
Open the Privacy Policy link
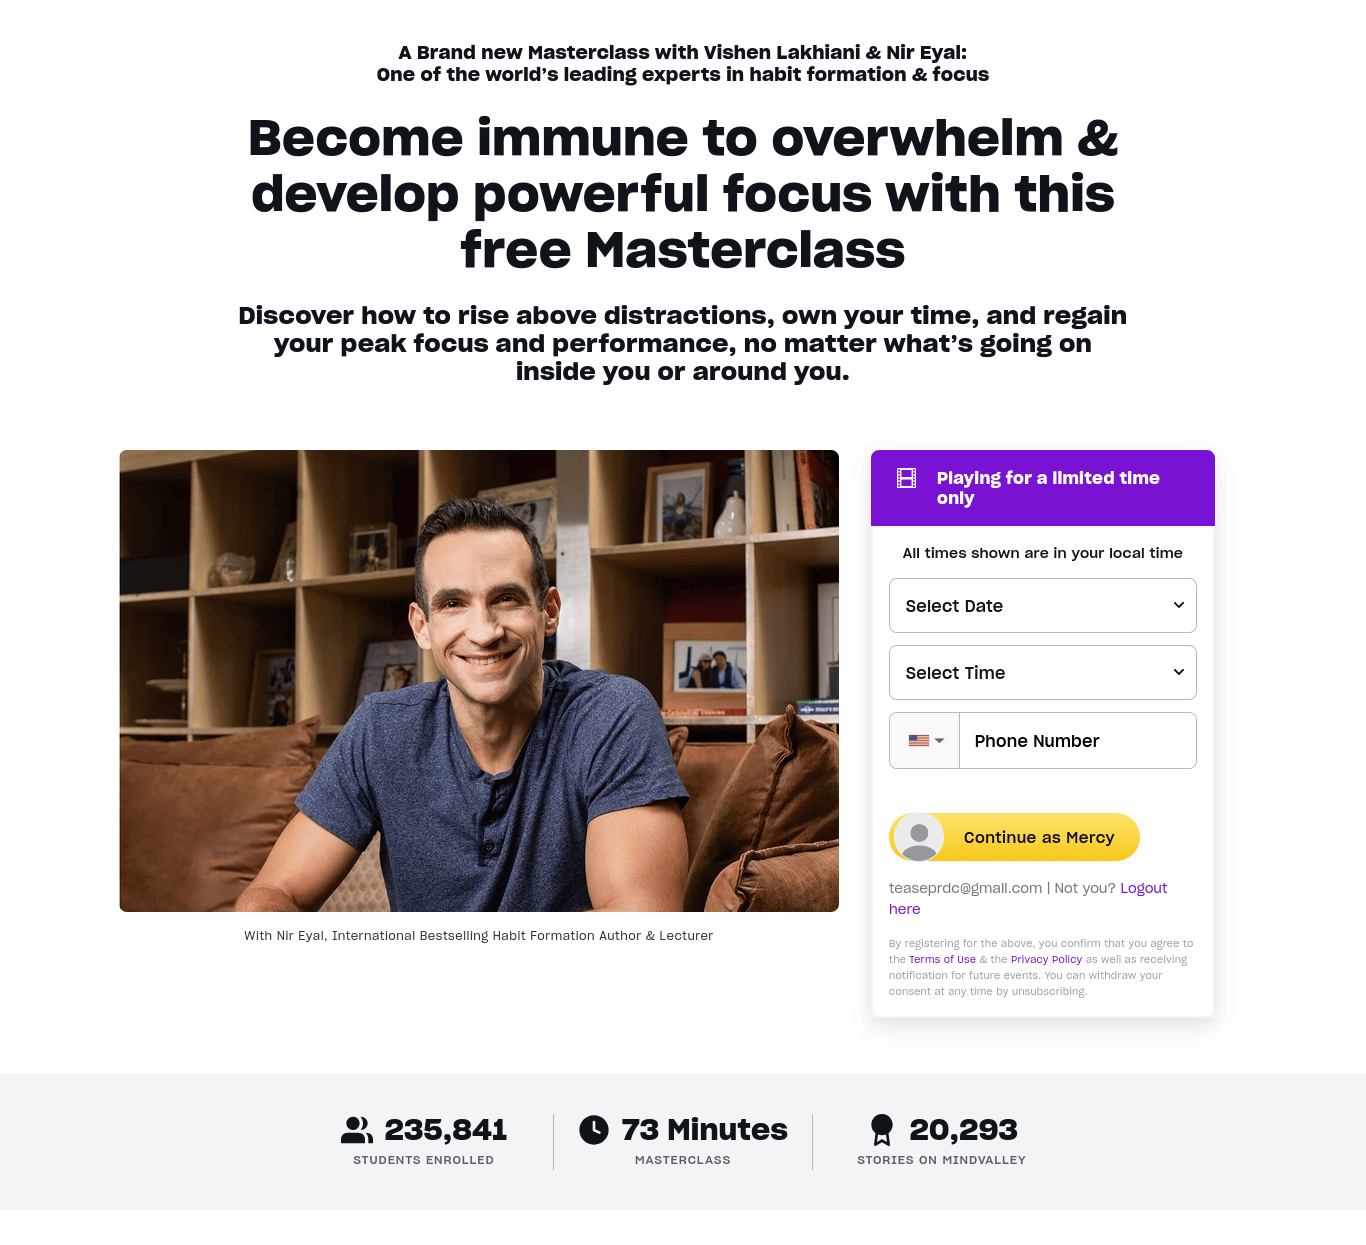(x=1046, y=959)
